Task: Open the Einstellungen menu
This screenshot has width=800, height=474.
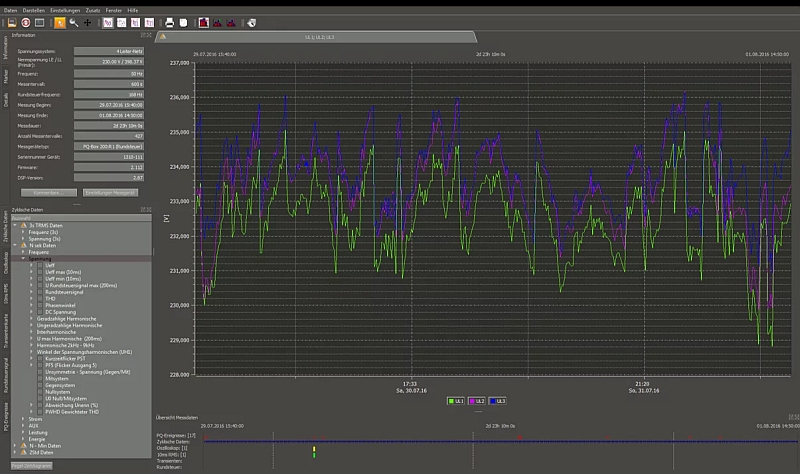Action: (x=65, y=10)
